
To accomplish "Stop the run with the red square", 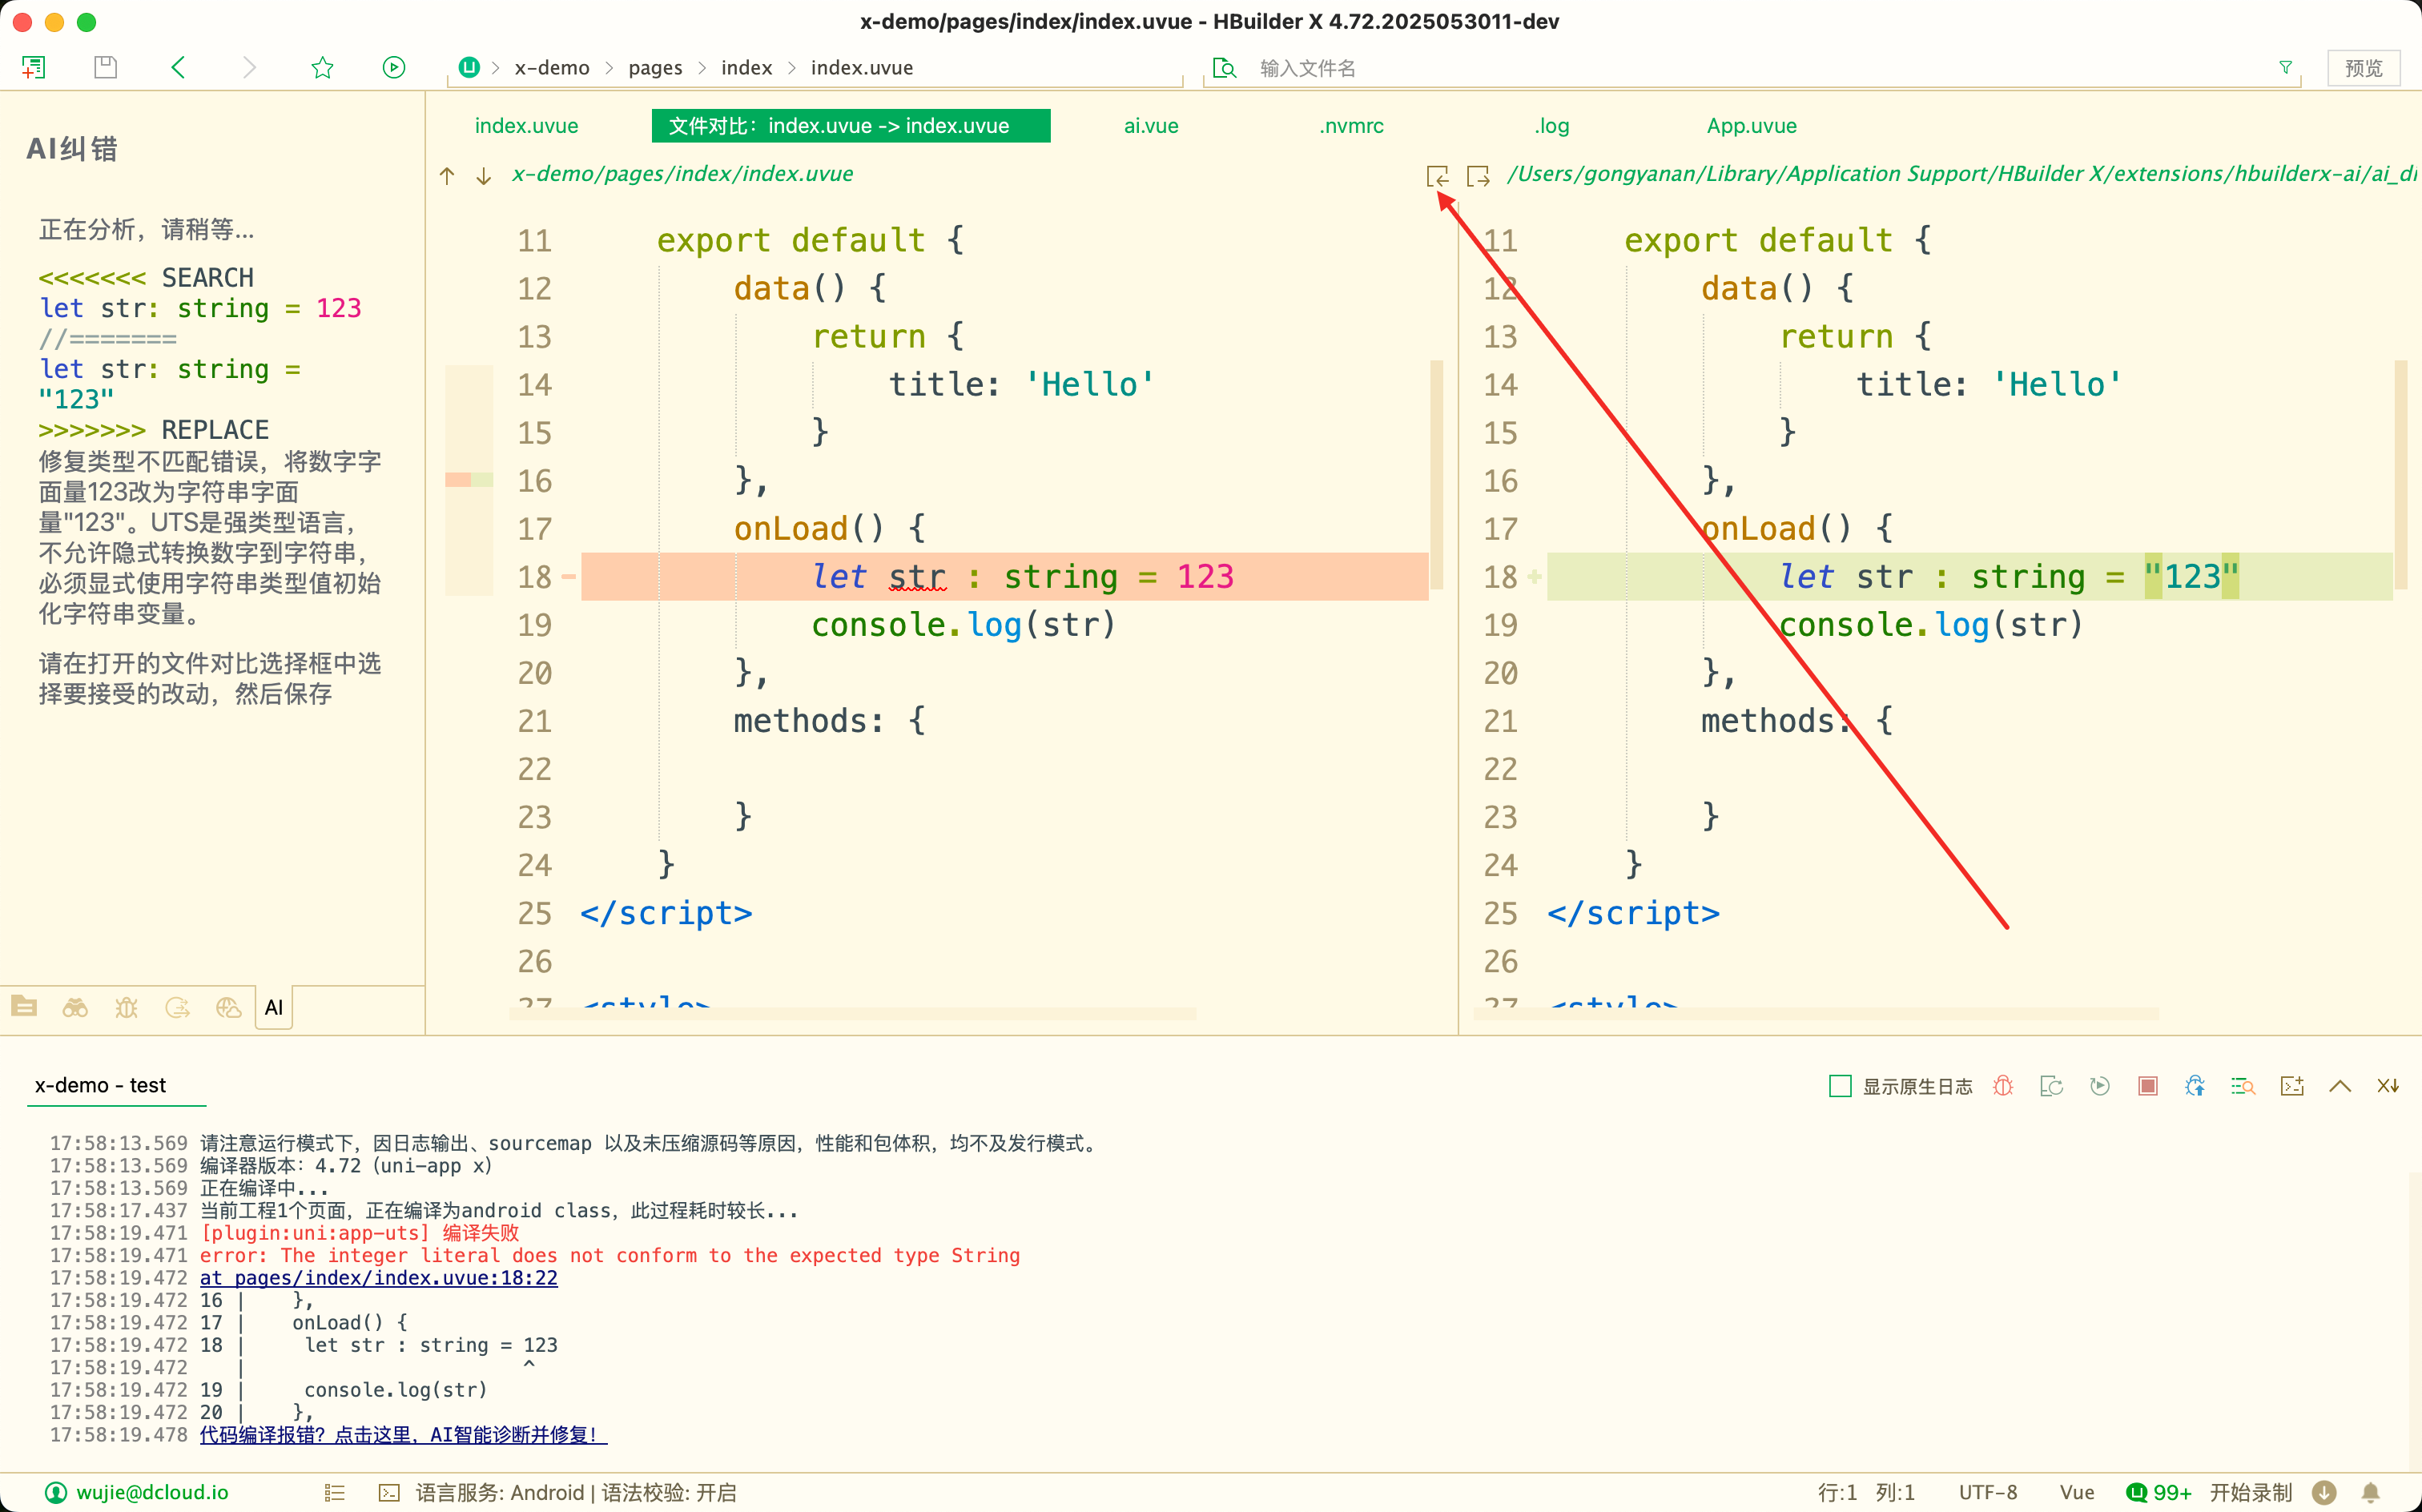I will (x=2147, y=1086).
